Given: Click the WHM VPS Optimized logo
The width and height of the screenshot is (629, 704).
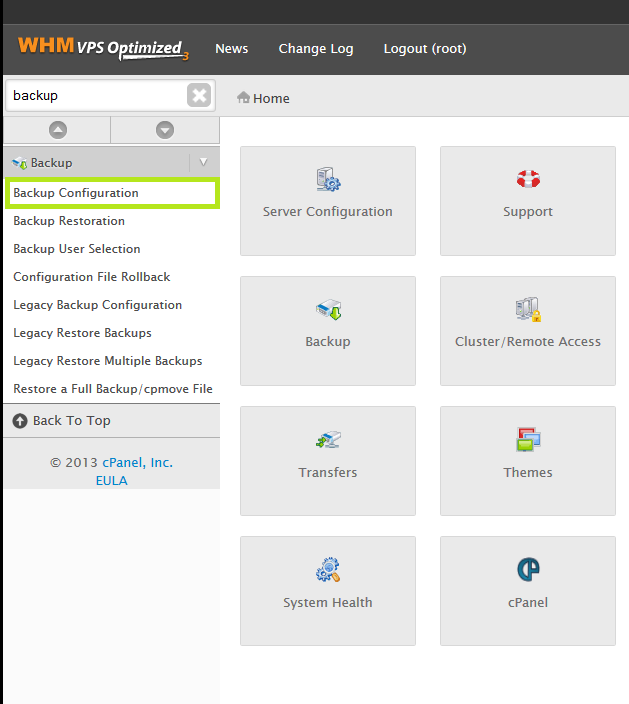Looking at the screenshot, I should tap(103, 48).
